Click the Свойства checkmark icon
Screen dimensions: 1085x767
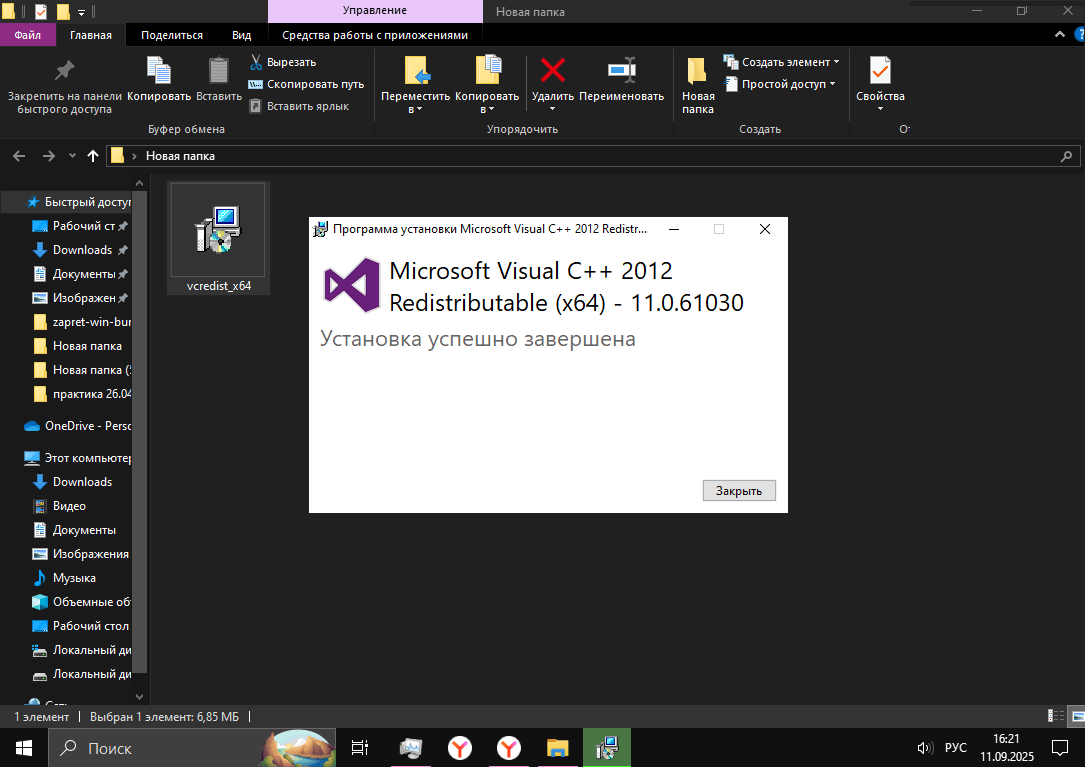(x=880, y=71)
